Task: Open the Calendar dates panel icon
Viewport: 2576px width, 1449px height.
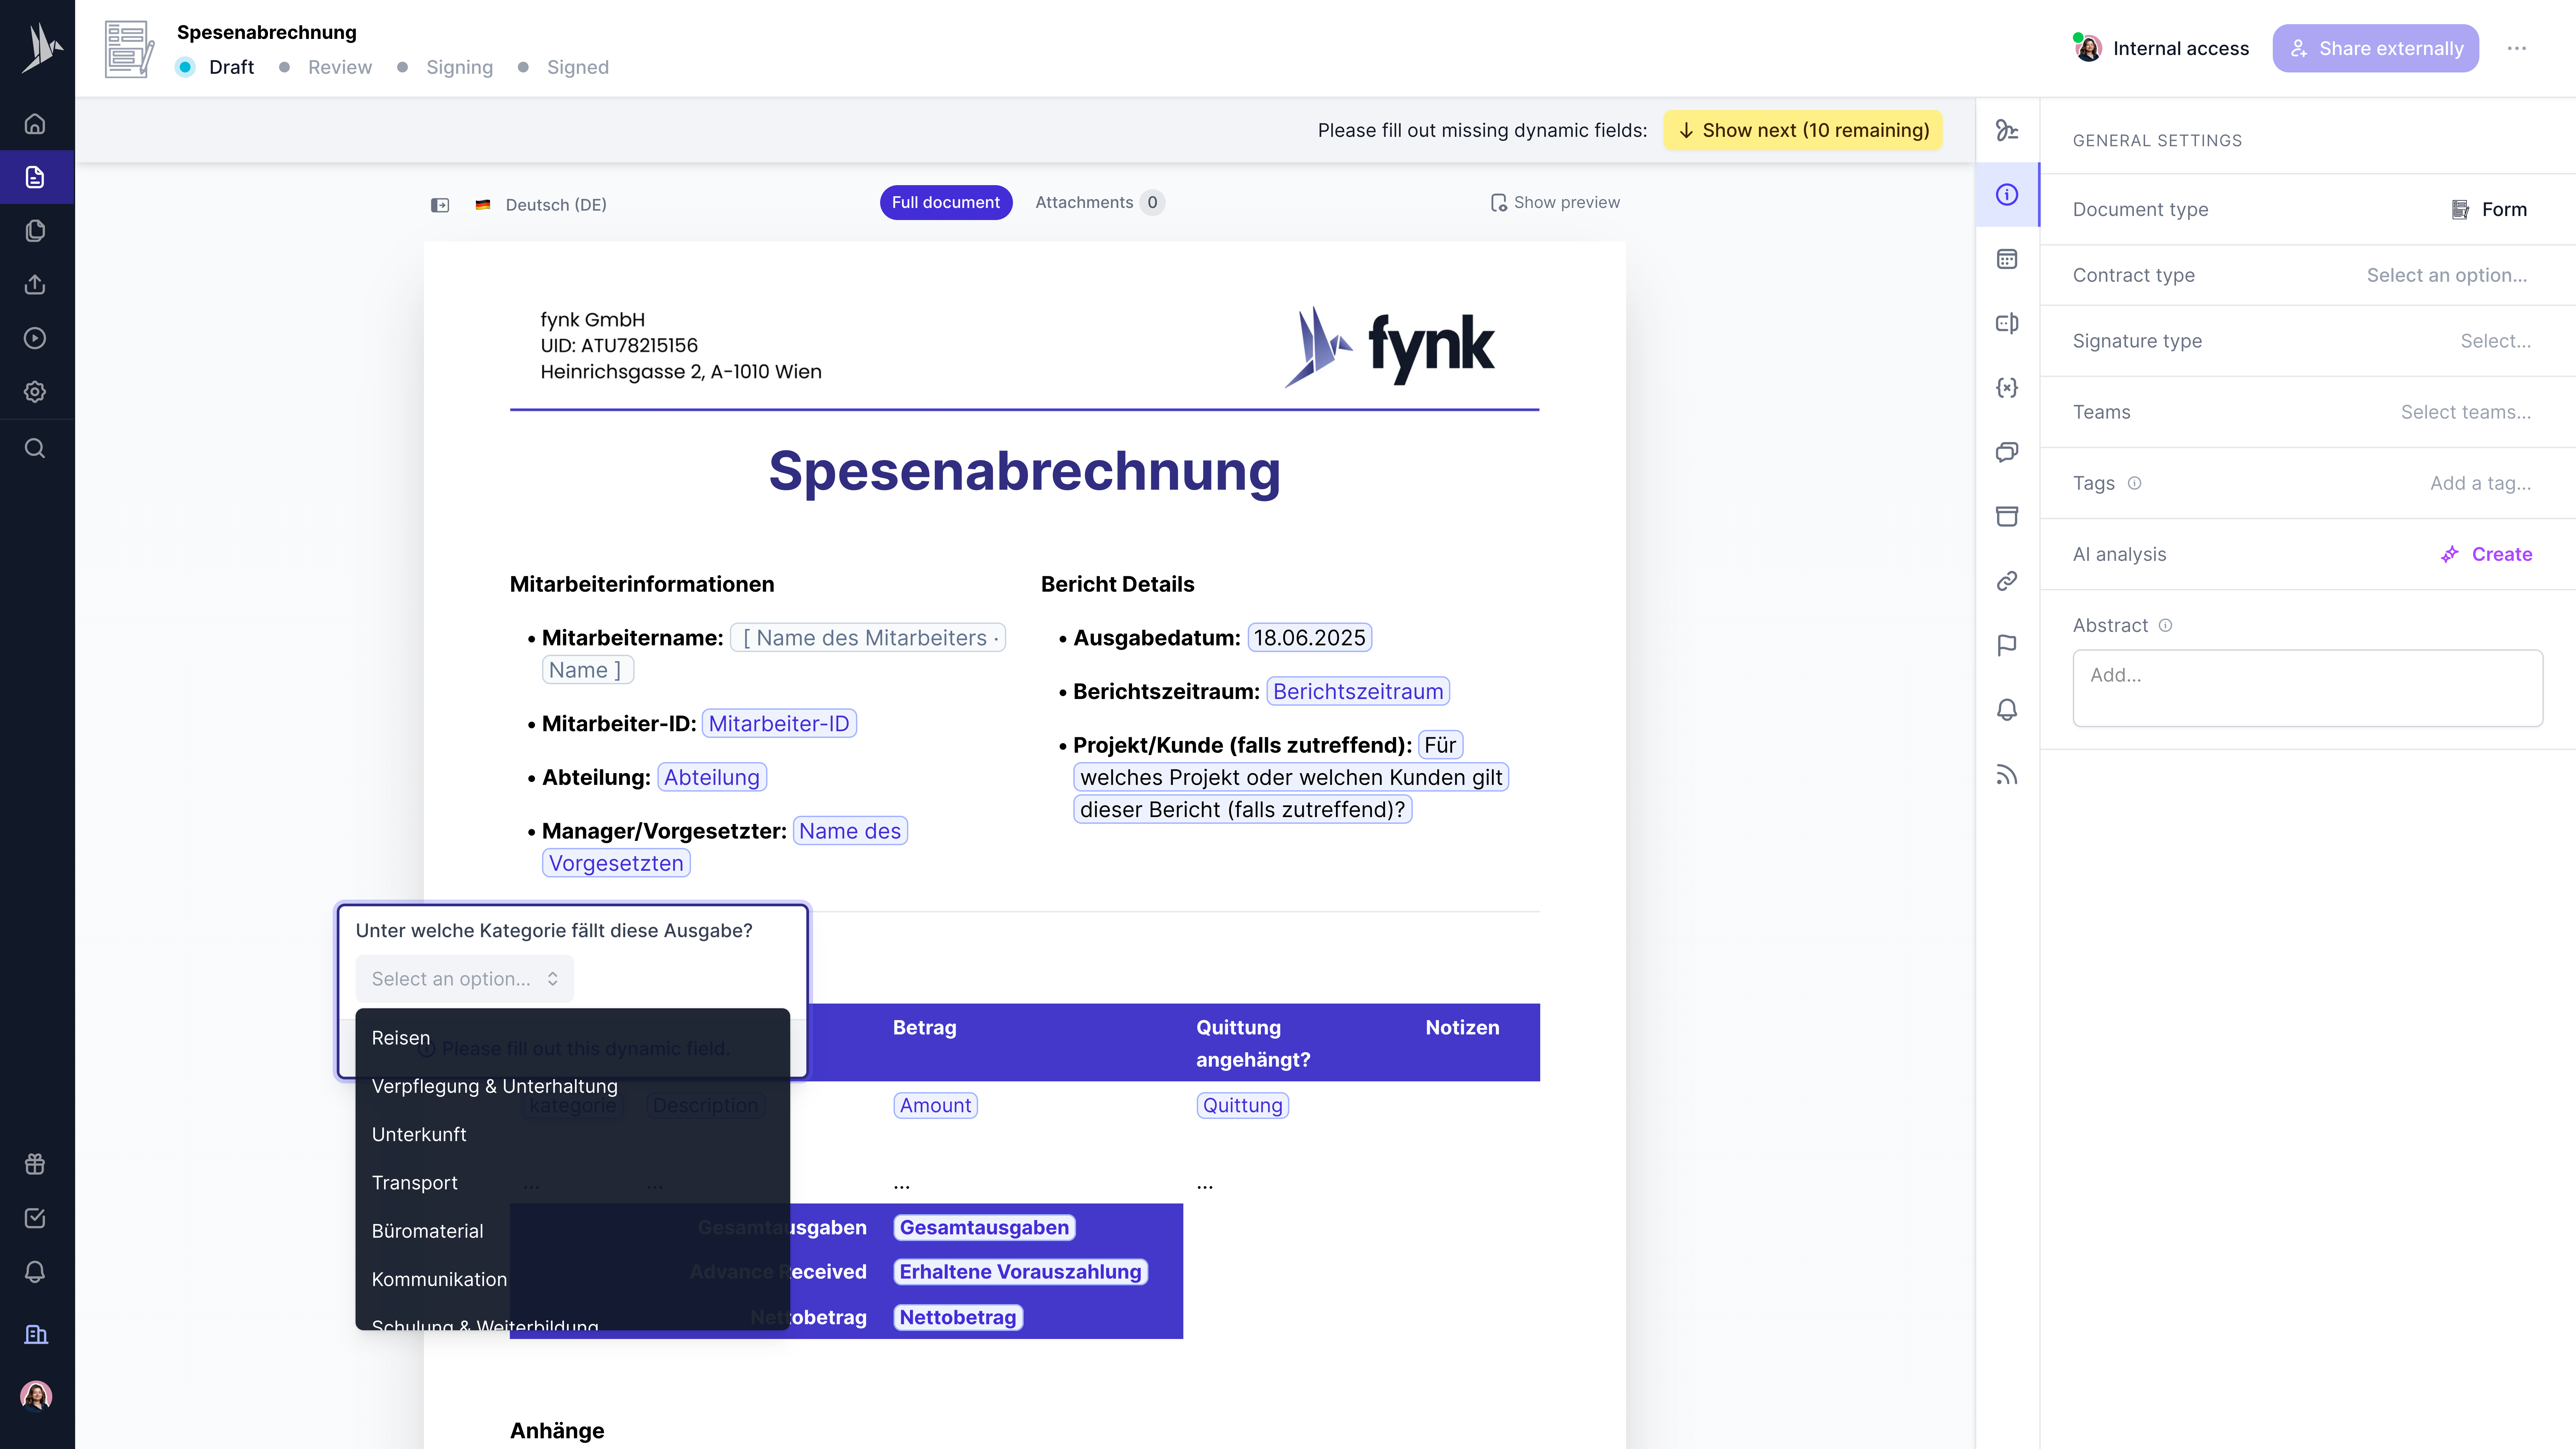Action: 2007,259
